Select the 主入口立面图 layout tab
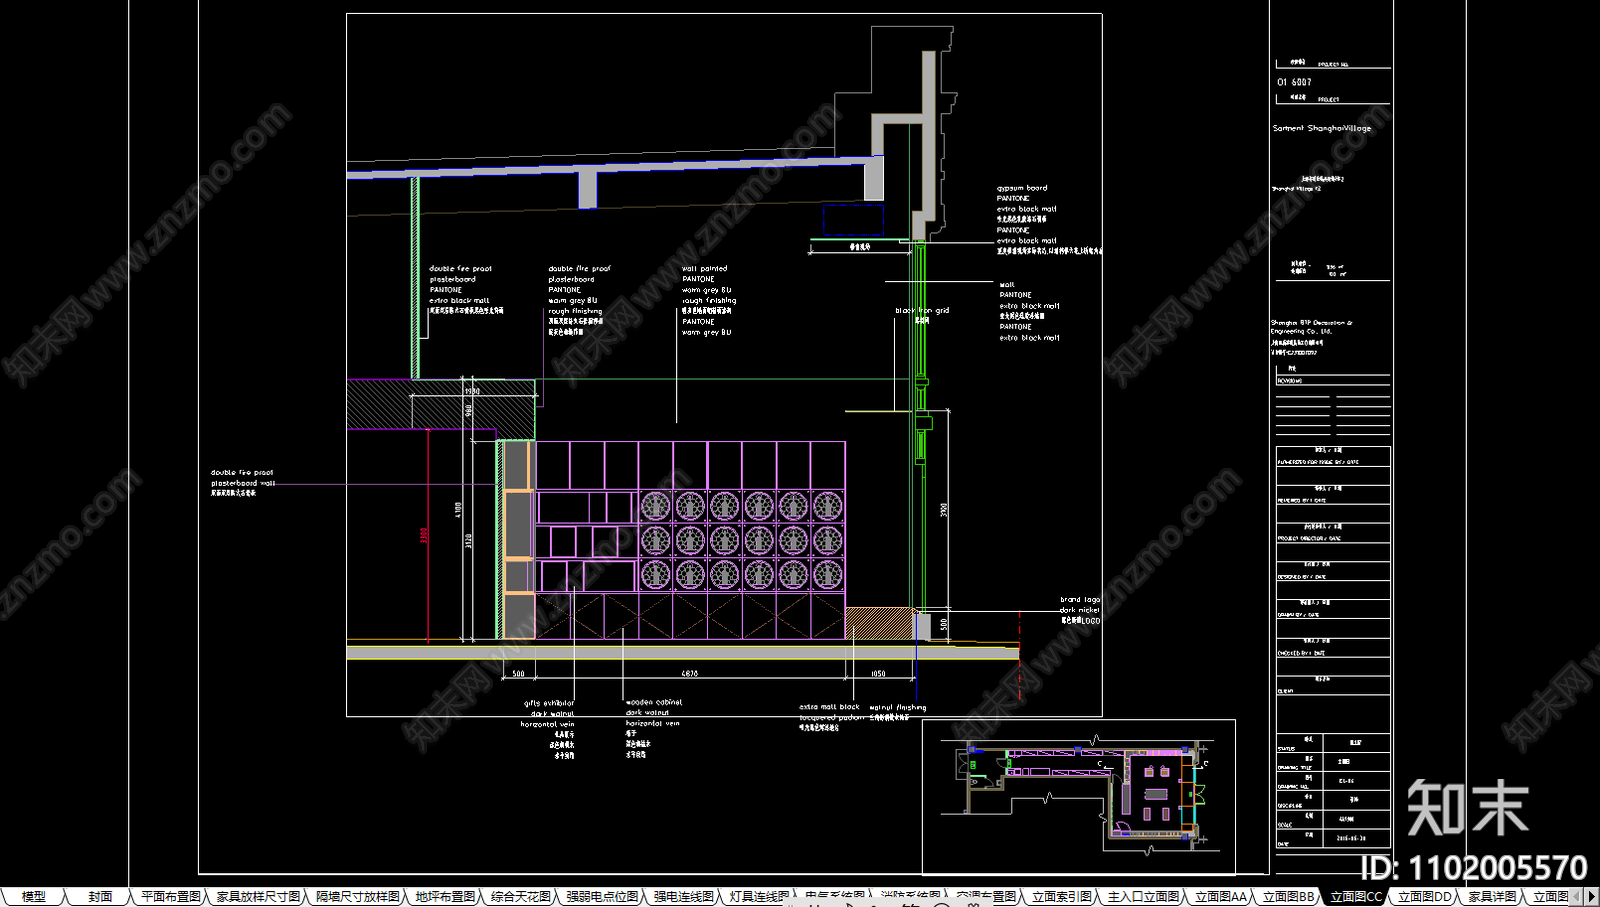Viewport: 1600px width, 907px height. 1143,897
